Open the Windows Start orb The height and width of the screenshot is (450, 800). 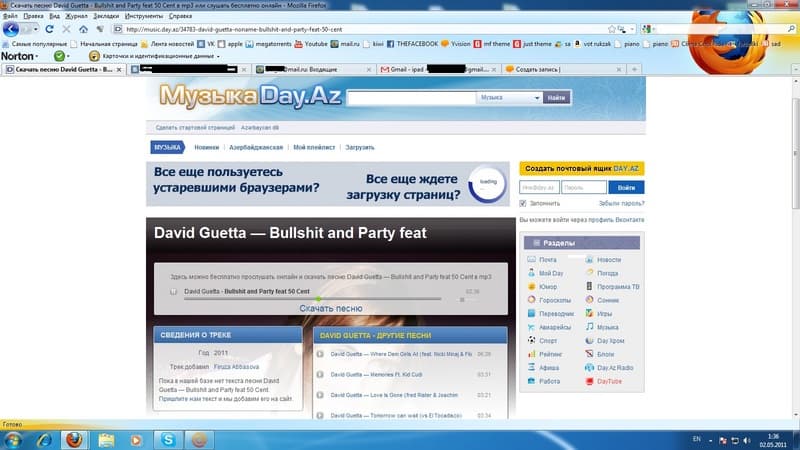coord(12,440)
